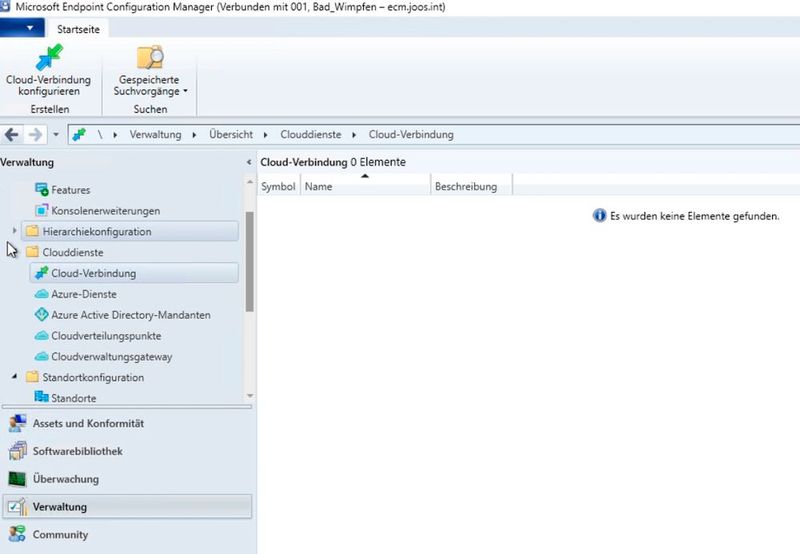
Task: Click Cloudverwaltungsgateway cloud icon
Action: 41,357
